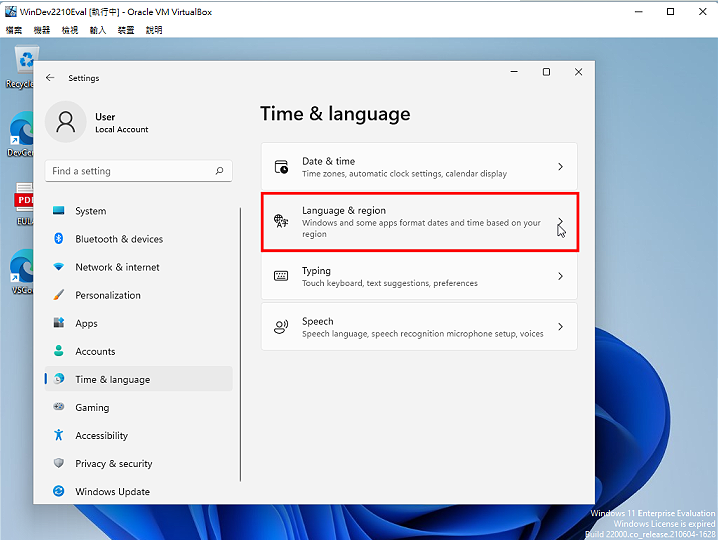Screen dimensions: 718x540
Task: Click the Apps icon in sidebar
Action: tap(59, 322)
